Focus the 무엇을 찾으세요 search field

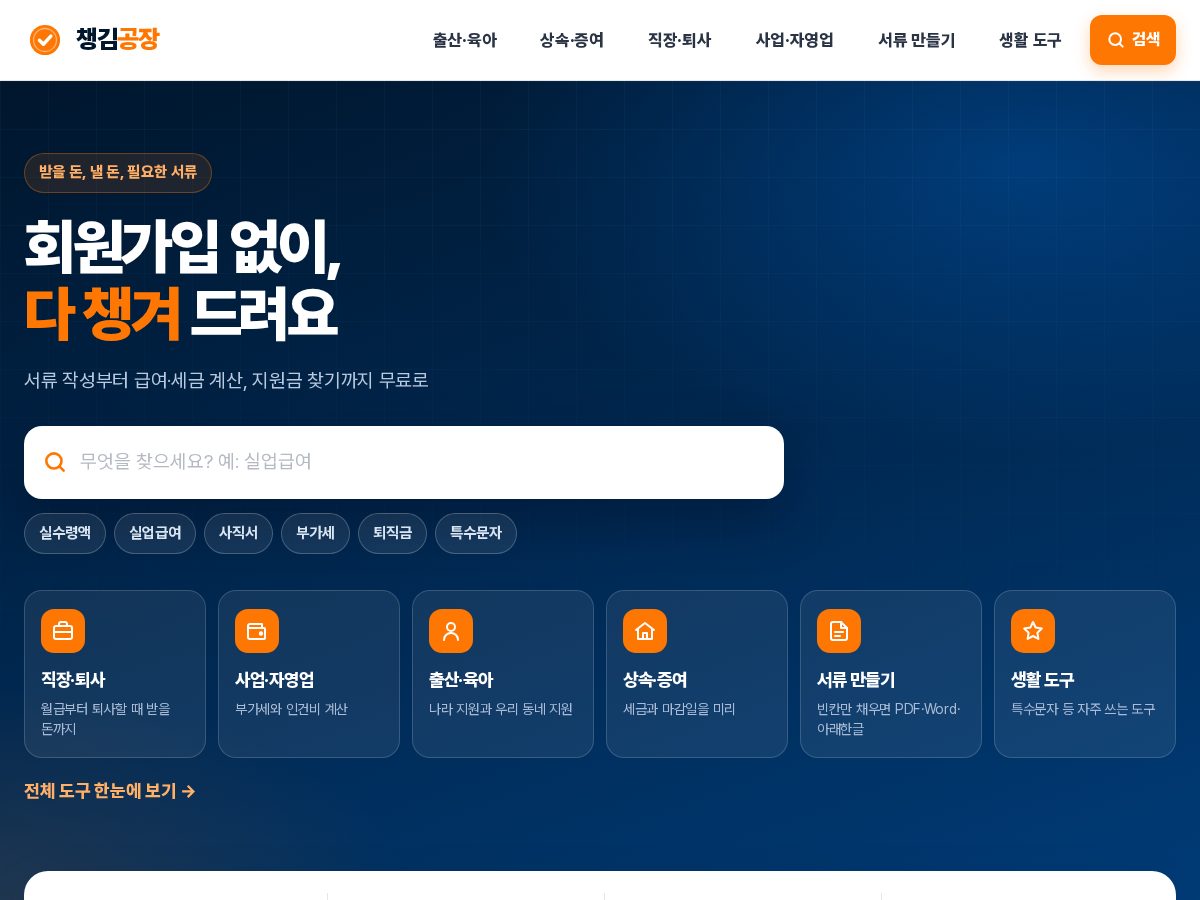[x=404, y=462]
